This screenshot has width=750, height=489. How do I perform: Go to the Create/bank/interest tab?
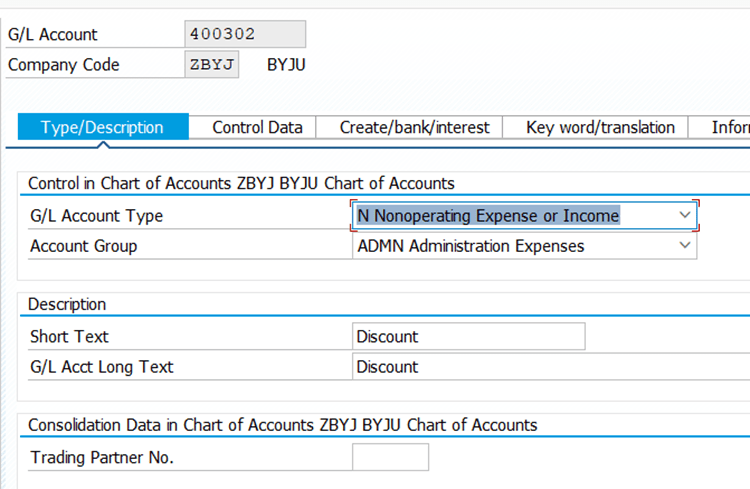pos(414,127)
